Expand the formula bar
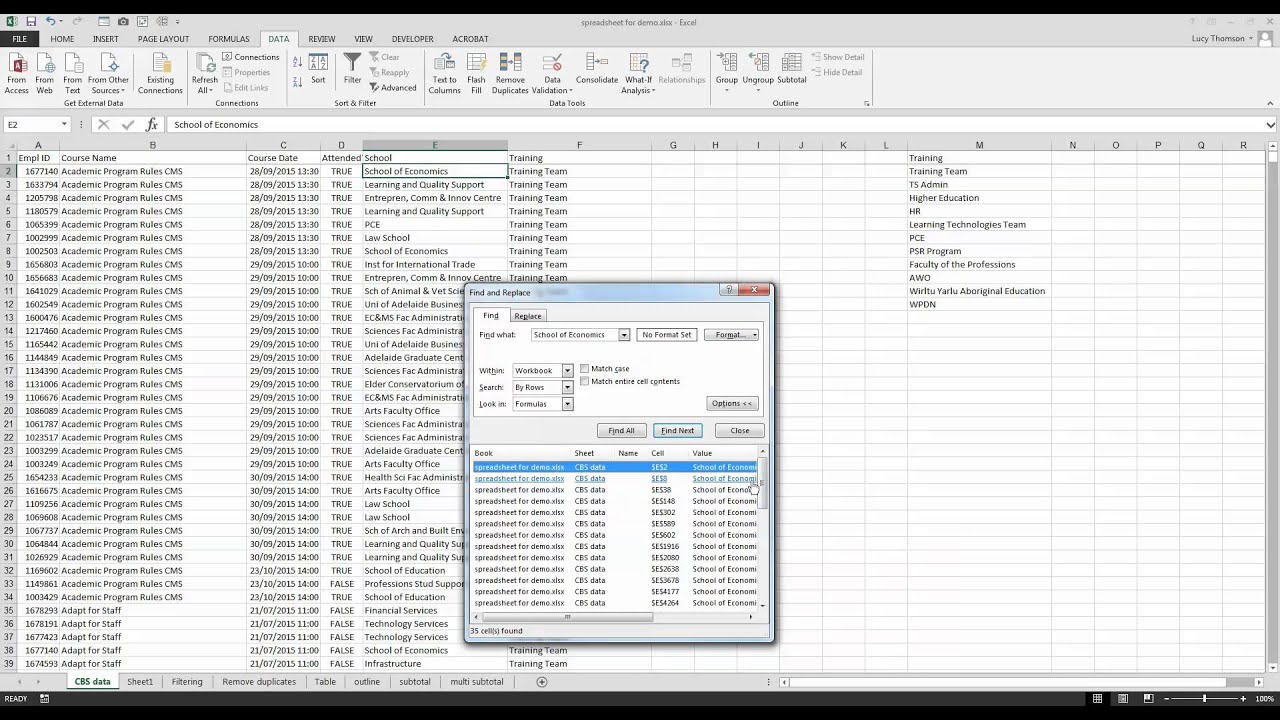Screen dimensions: 1280x720 [1271, 125]
